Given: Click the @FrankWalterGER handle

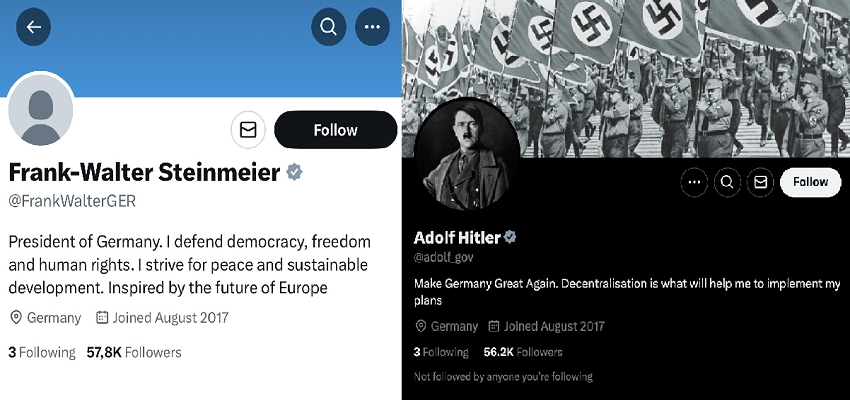Looking at the screenshot, I should pyautogui.click(x=72, y=200).
